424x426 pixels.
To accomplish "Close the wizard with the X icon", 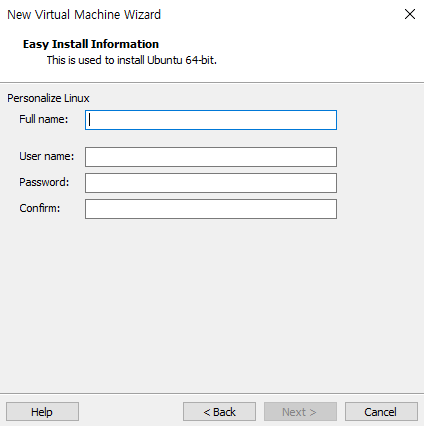I will (410, 14).
